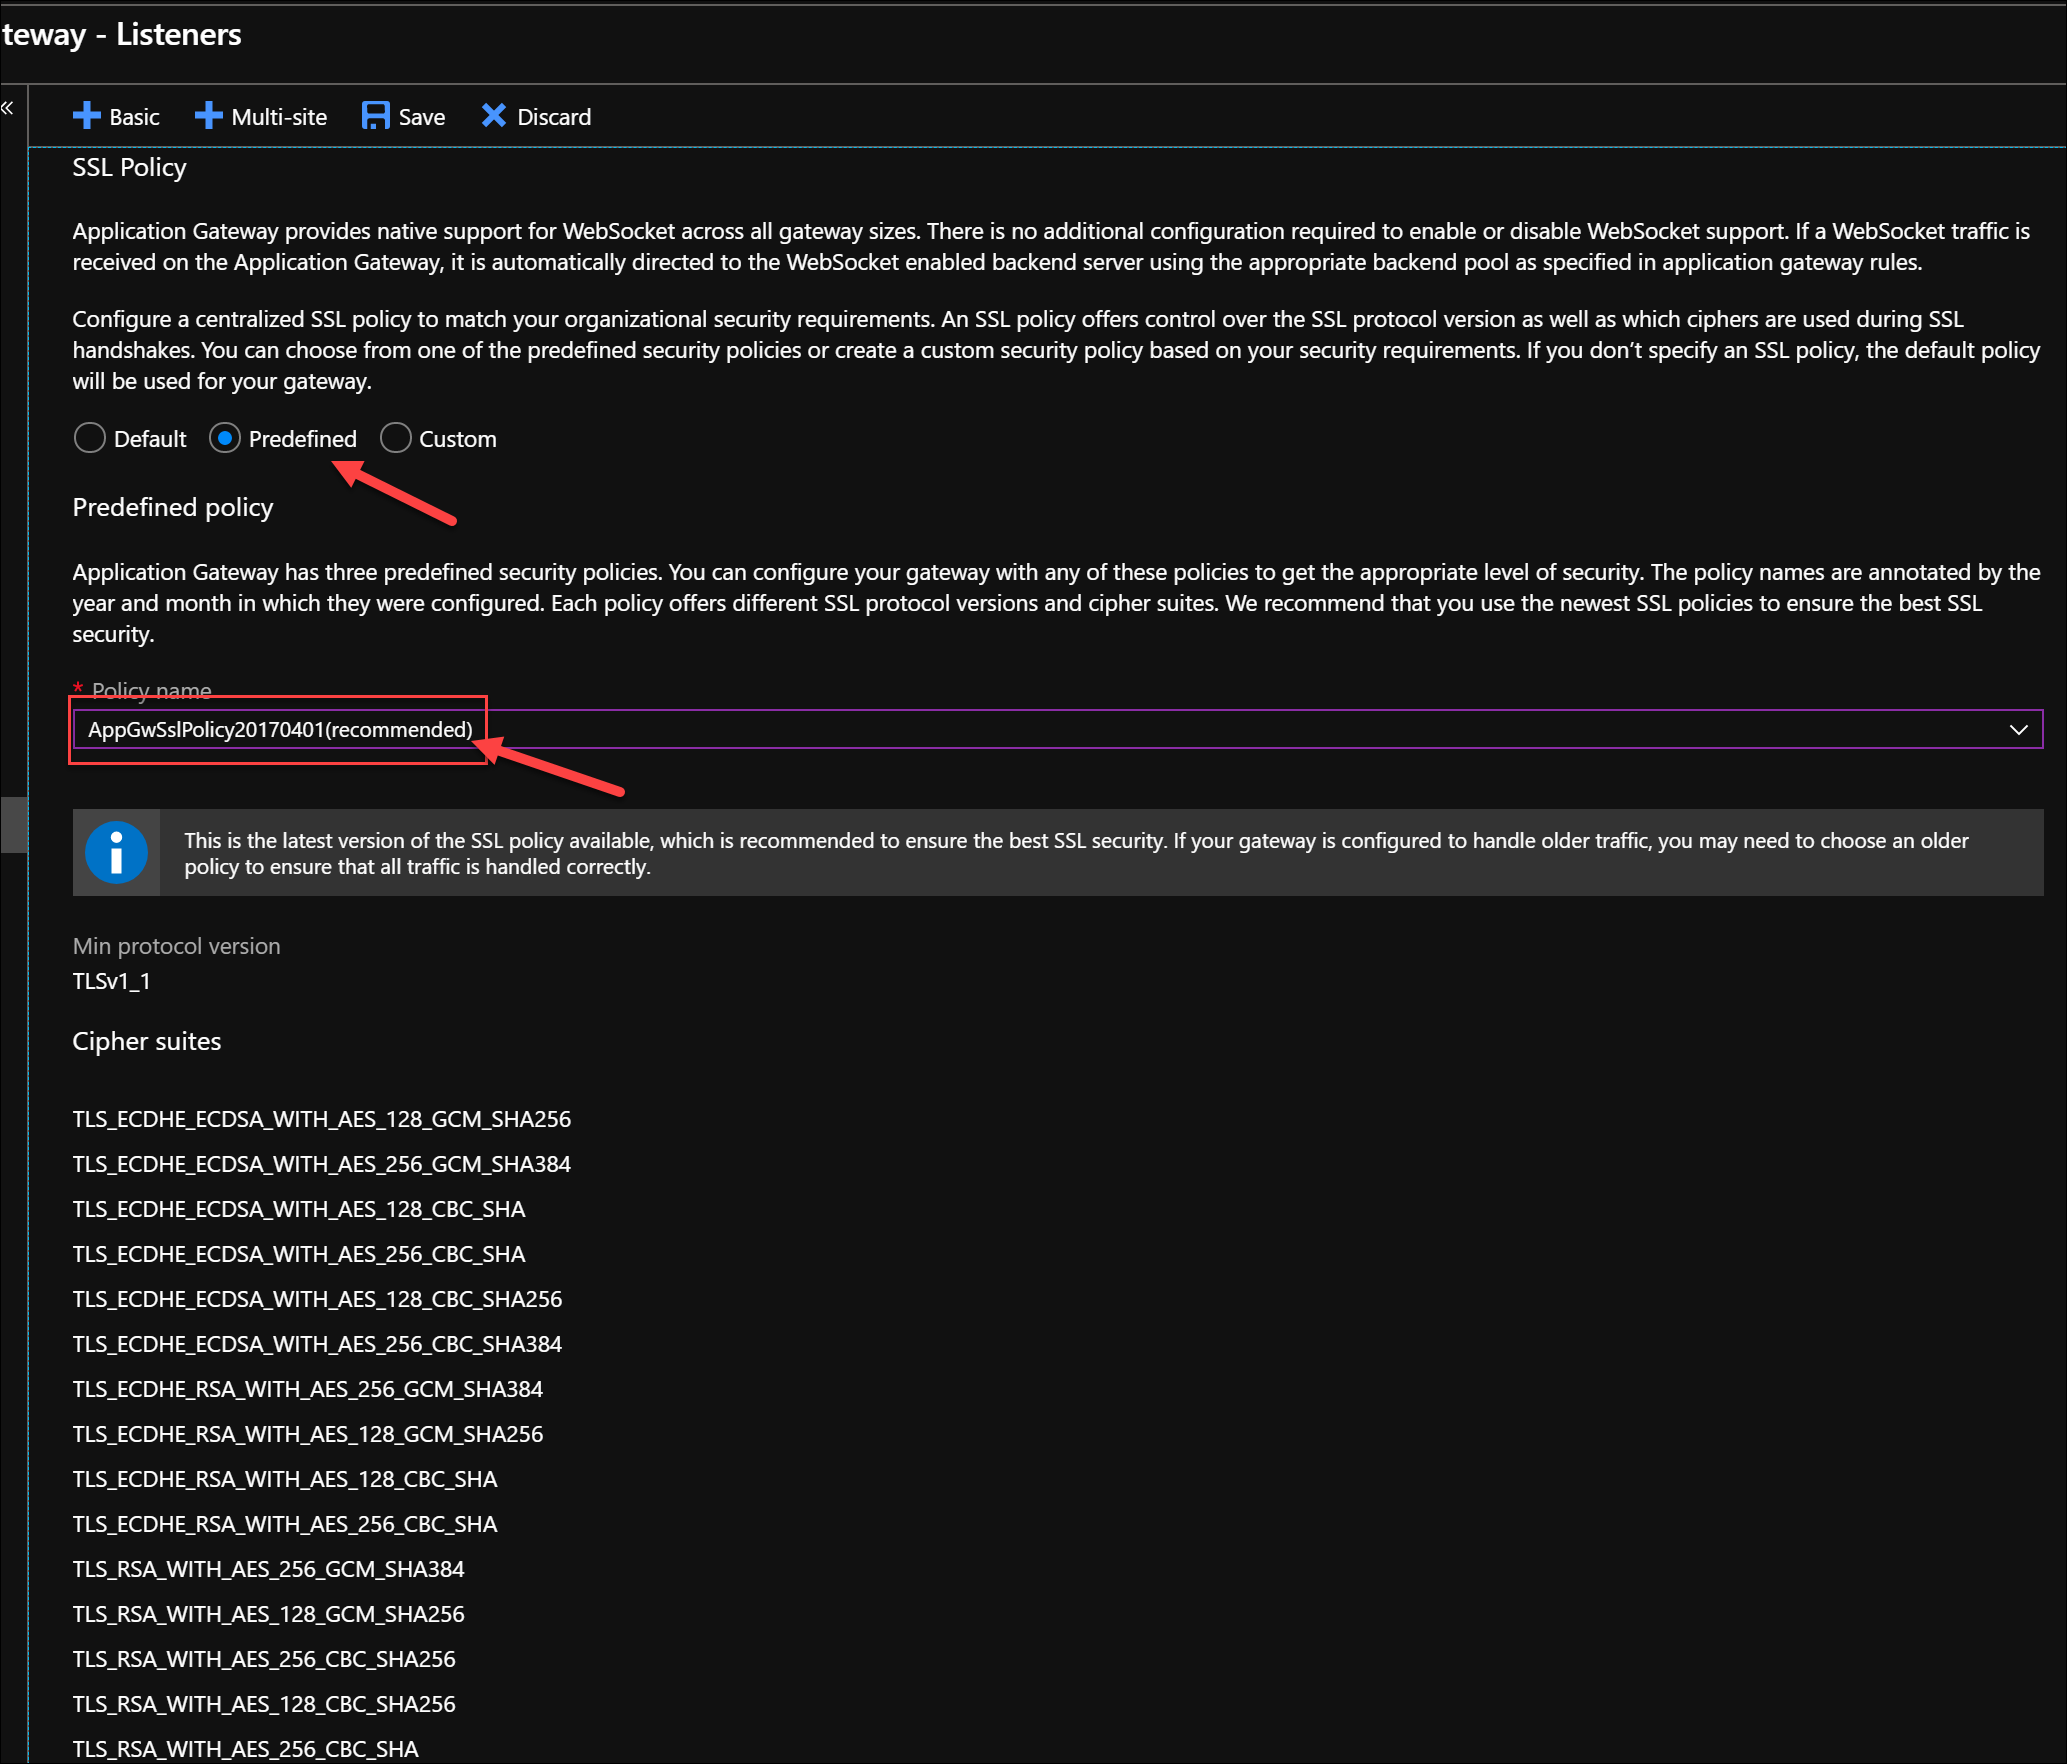Click the dropdown chevron arrow on Policy name
2067x1764 pixels.
[2018, 729]
